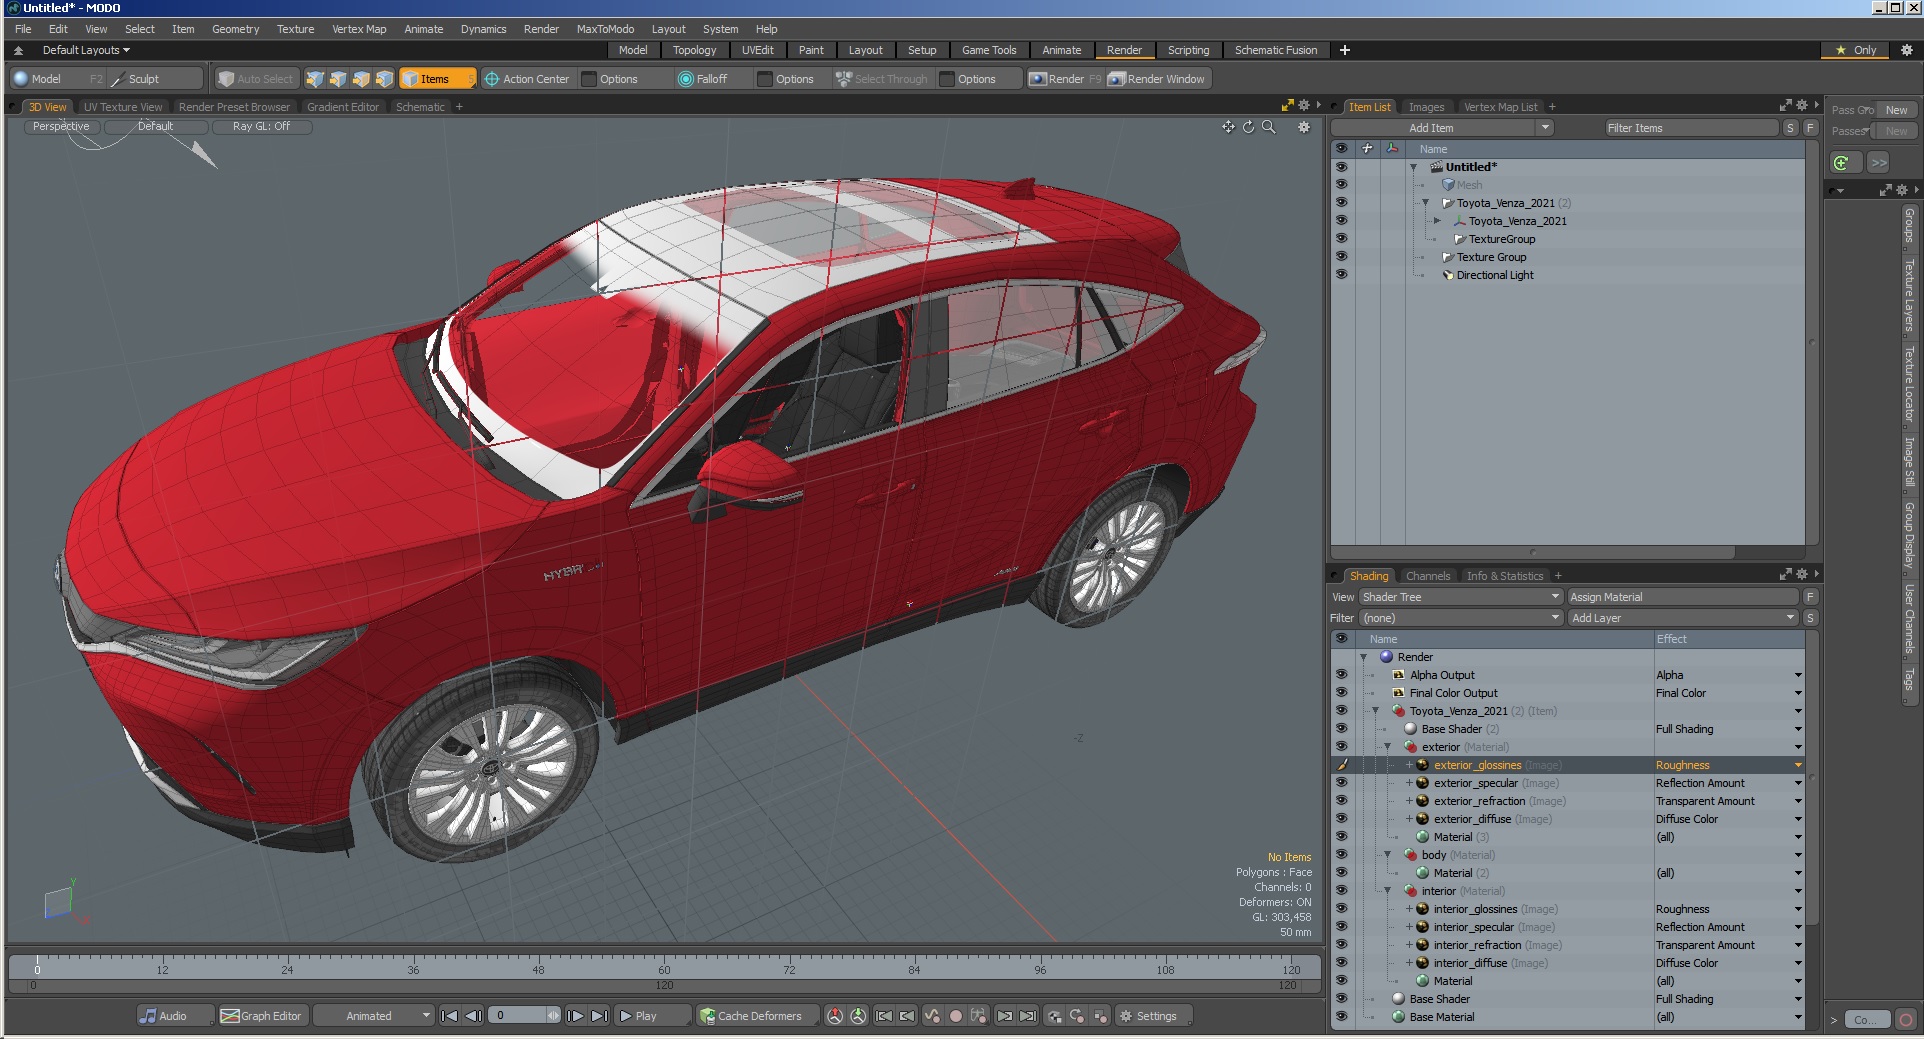
Task: Open Shader Tree view dropdown
Action: coord(1460,597)
